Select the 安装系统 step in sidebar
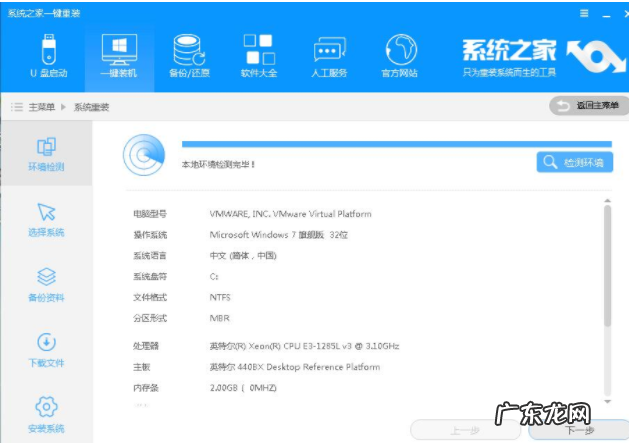 [x=46, y=415]
